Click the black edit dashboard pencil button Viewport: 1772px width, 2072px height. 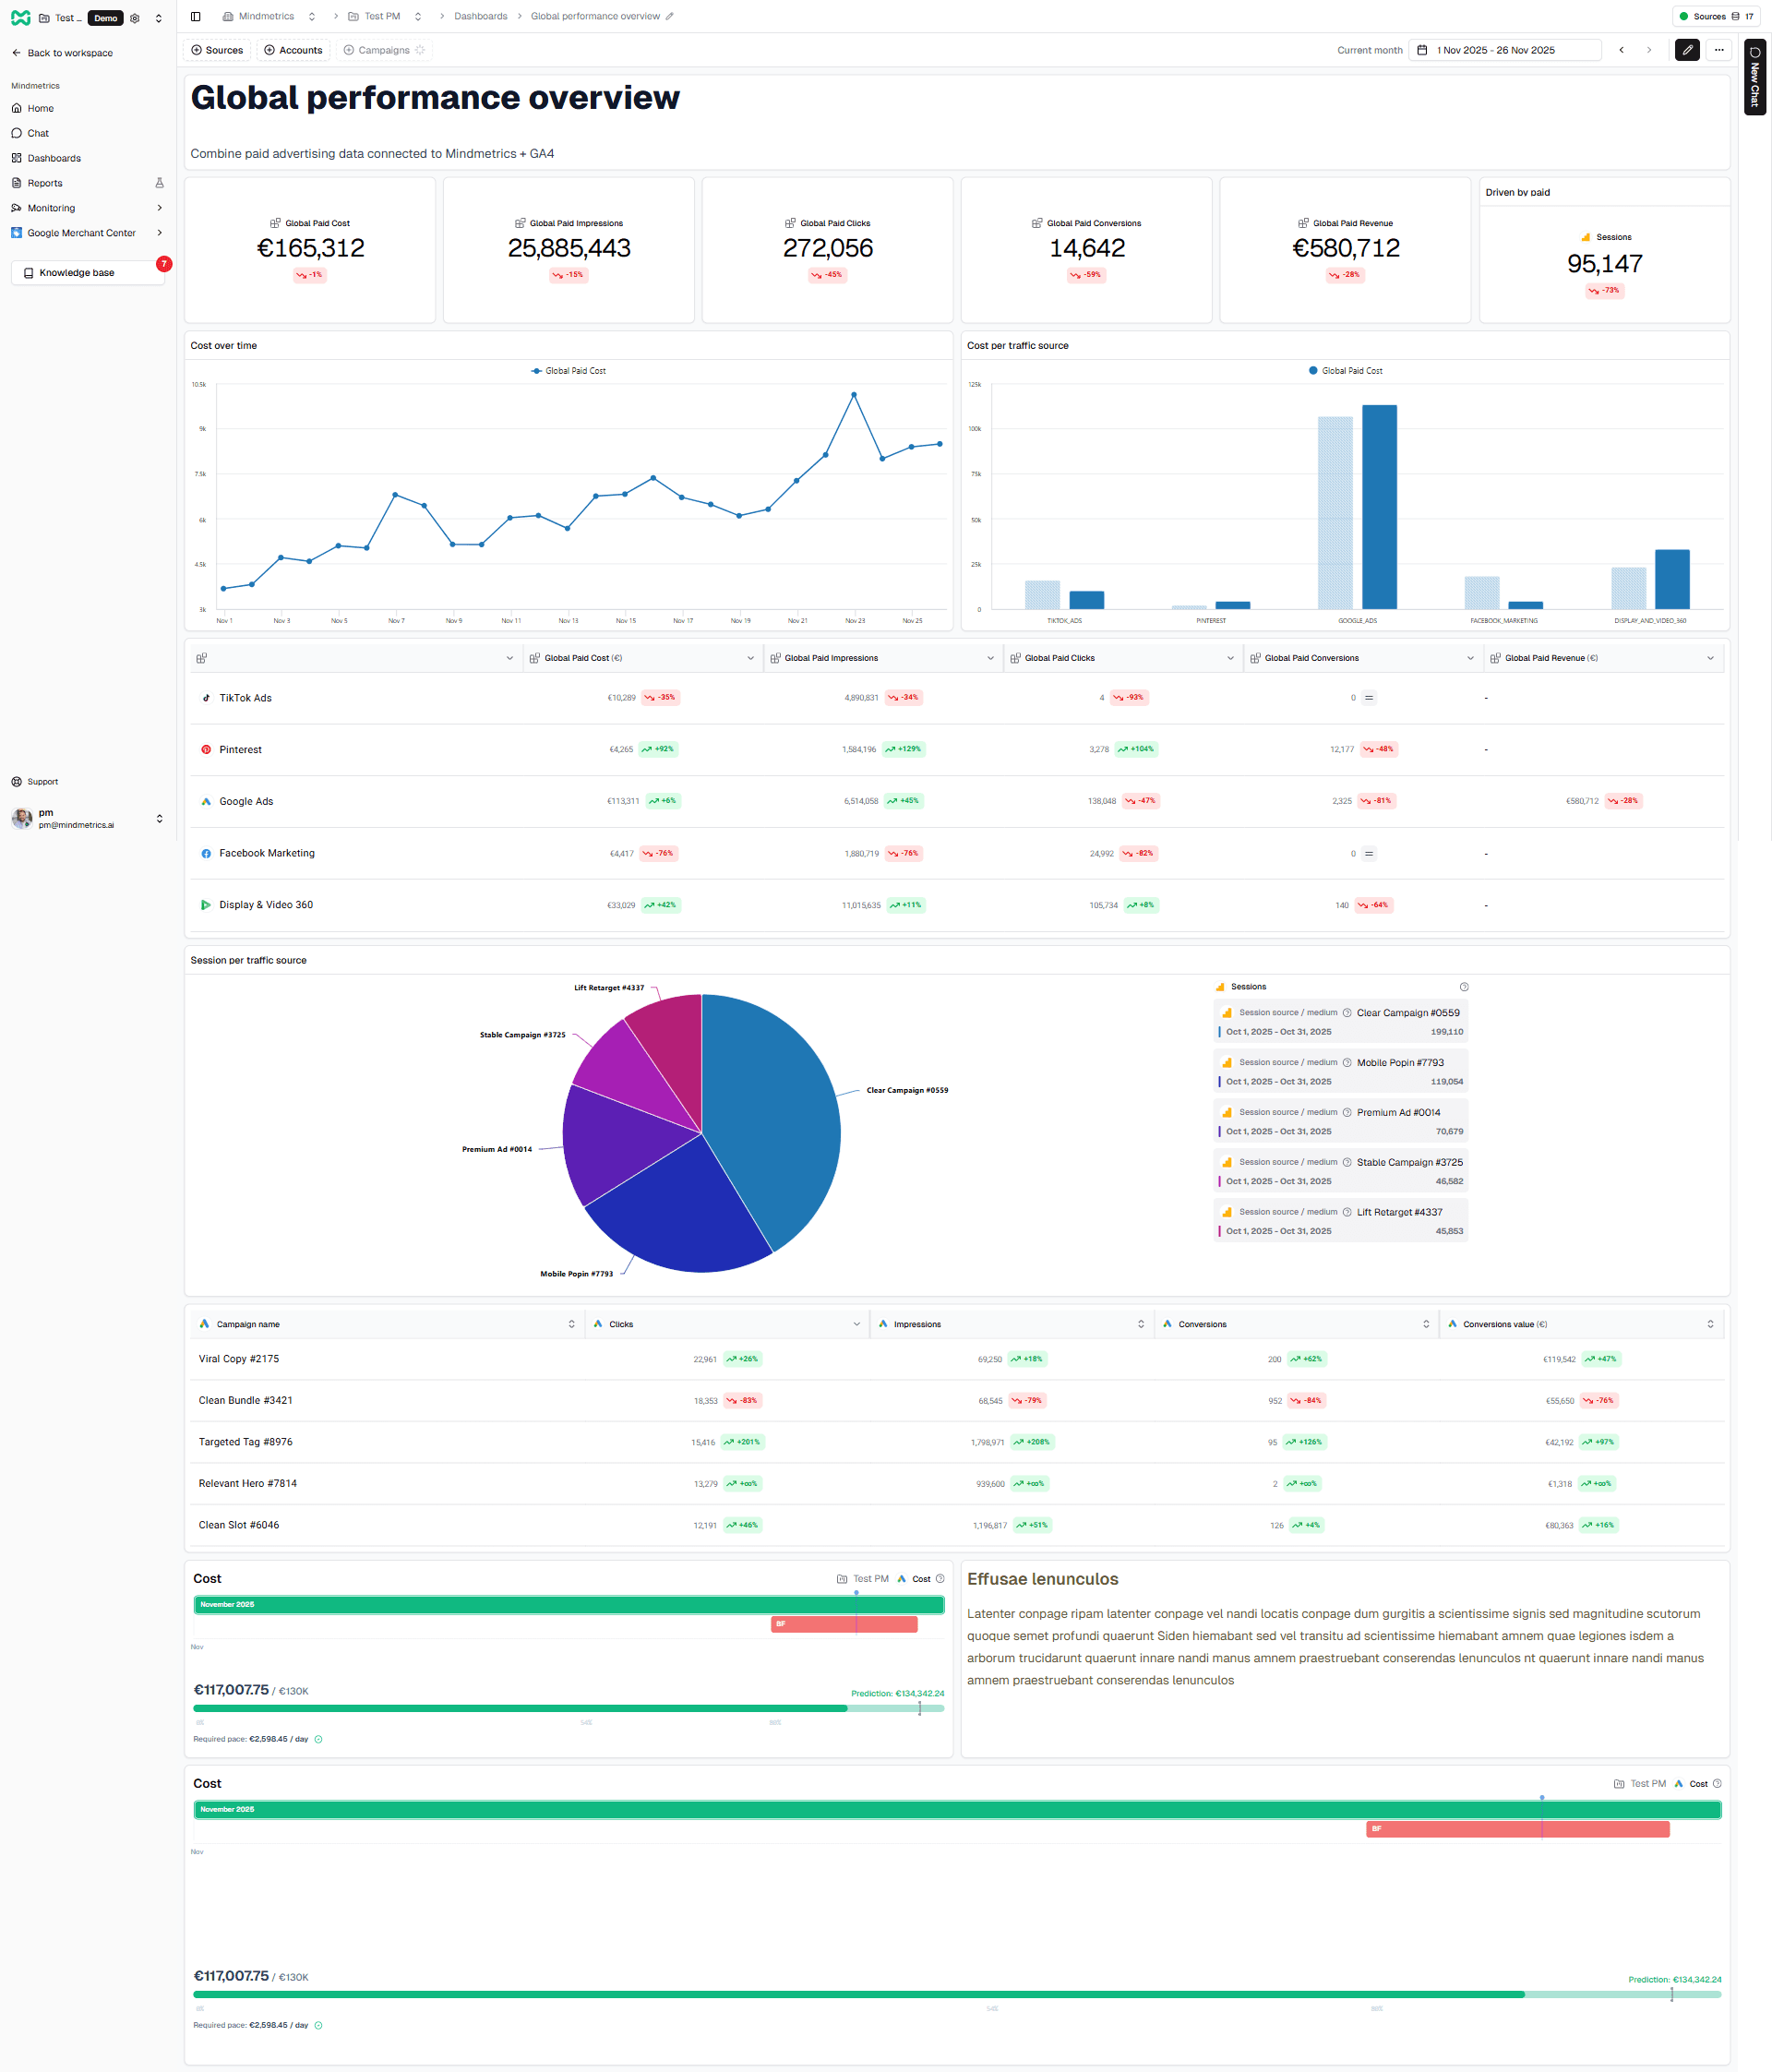coord(1686,50)
